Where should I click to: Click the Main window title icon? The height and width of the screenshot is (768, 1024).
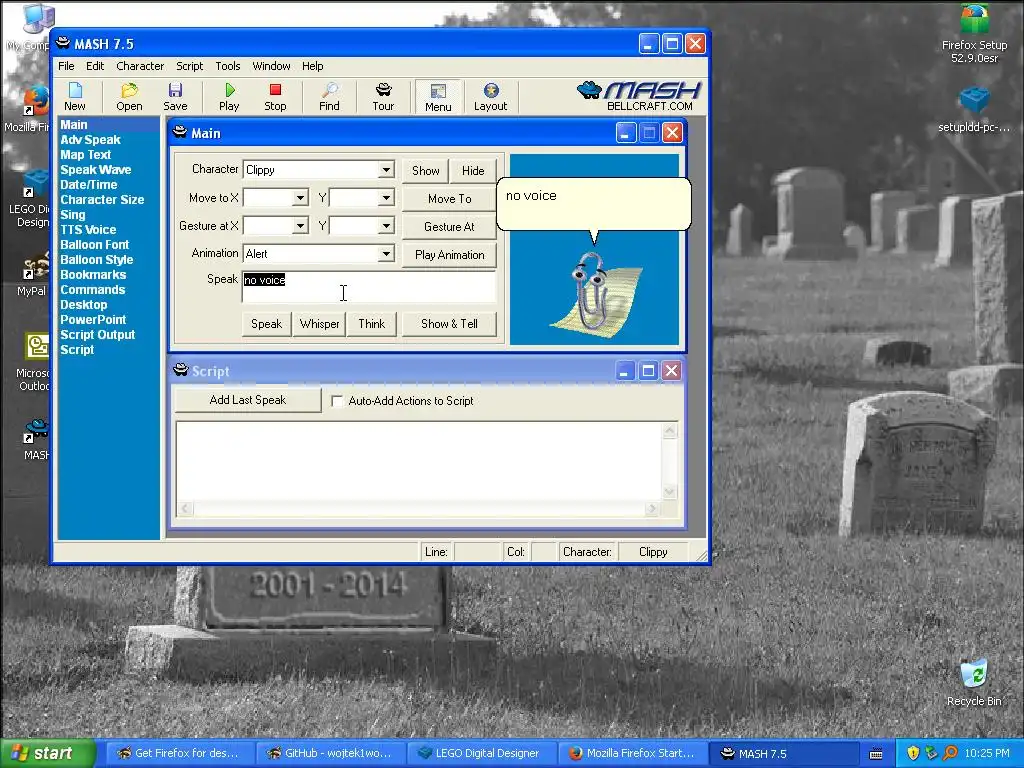coord(180,133)
